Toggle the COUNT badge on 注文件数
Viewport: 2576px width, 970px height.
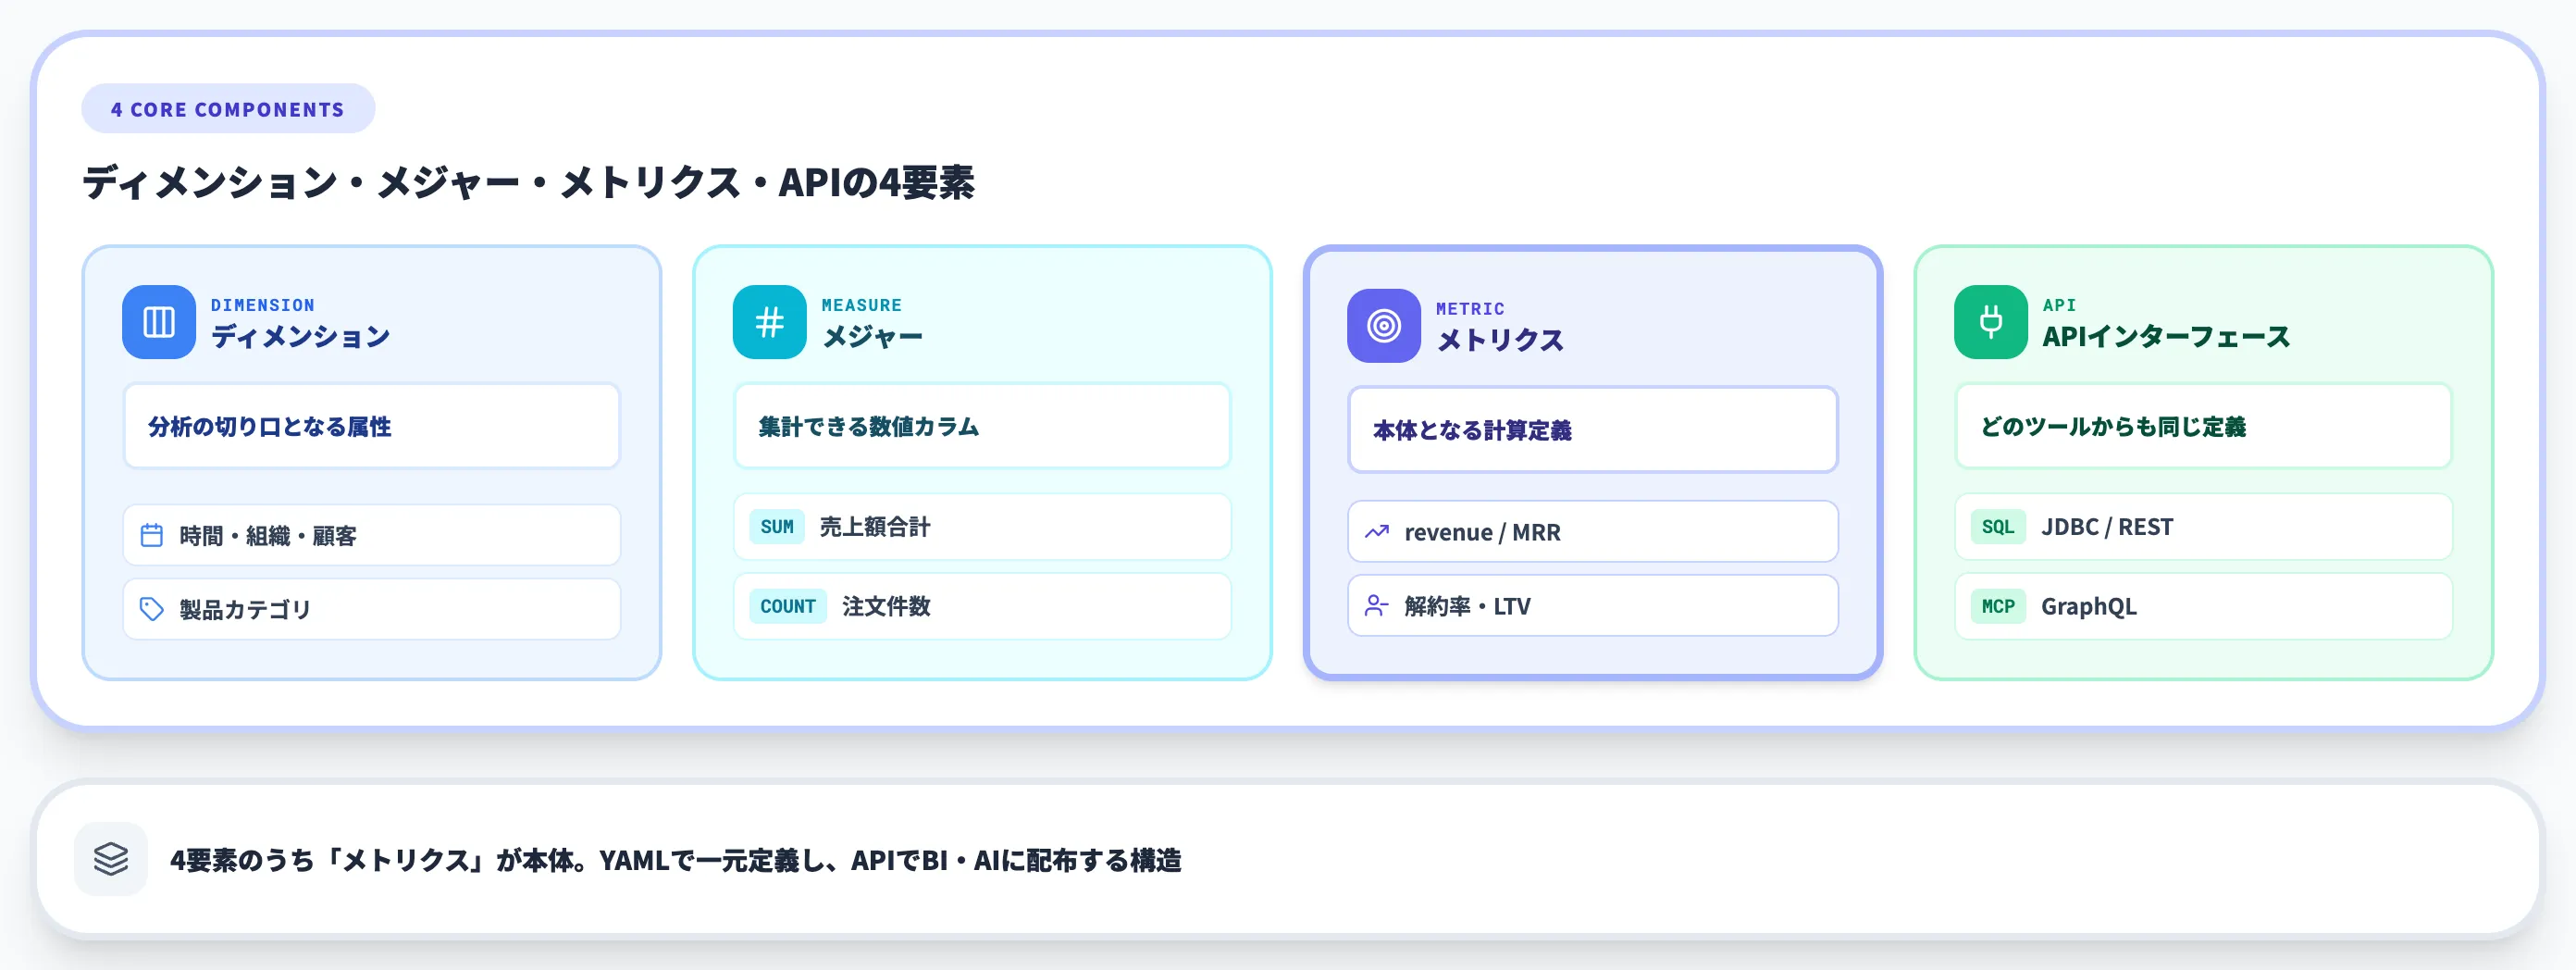(x=787, y=606)
